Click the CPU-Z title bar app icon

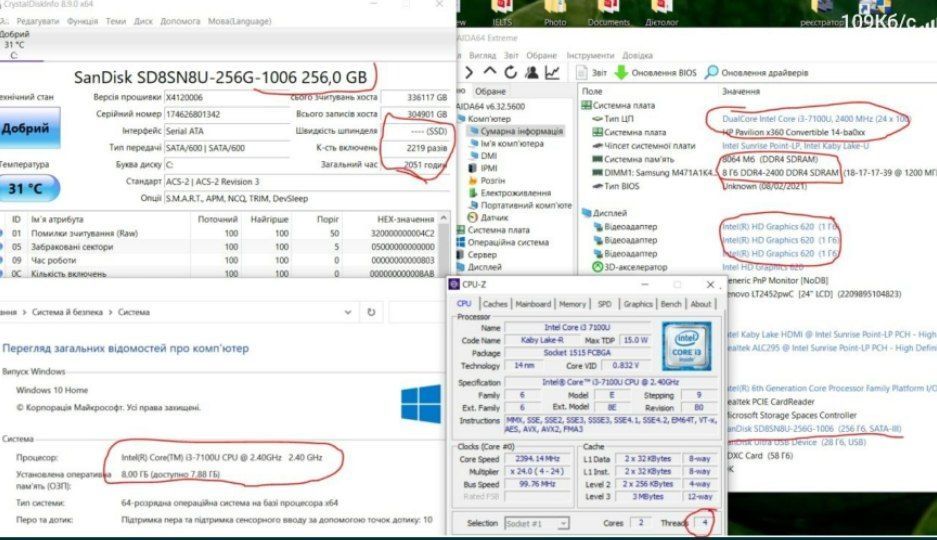click(454, 284)
